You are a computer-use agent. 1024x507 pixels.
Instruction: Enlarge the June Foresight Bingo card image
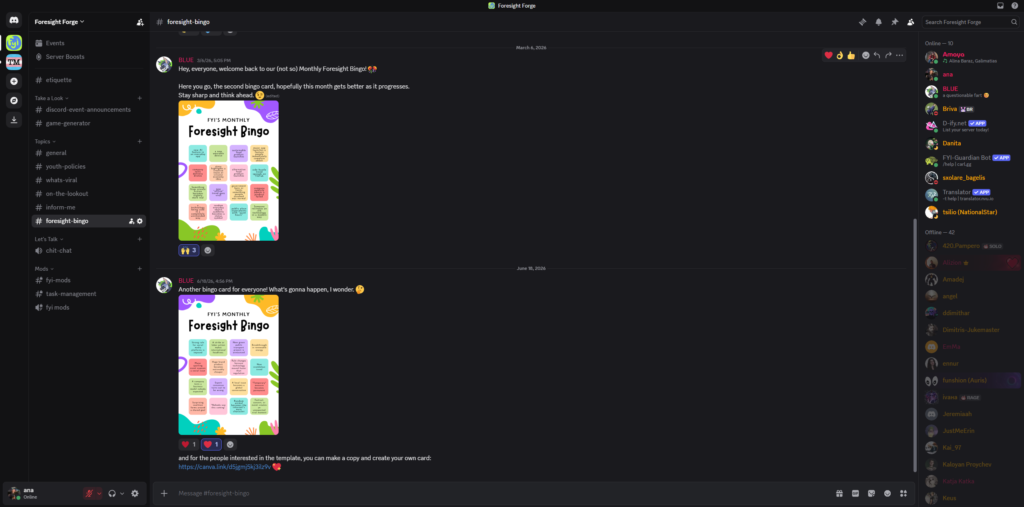click(229, 365)
